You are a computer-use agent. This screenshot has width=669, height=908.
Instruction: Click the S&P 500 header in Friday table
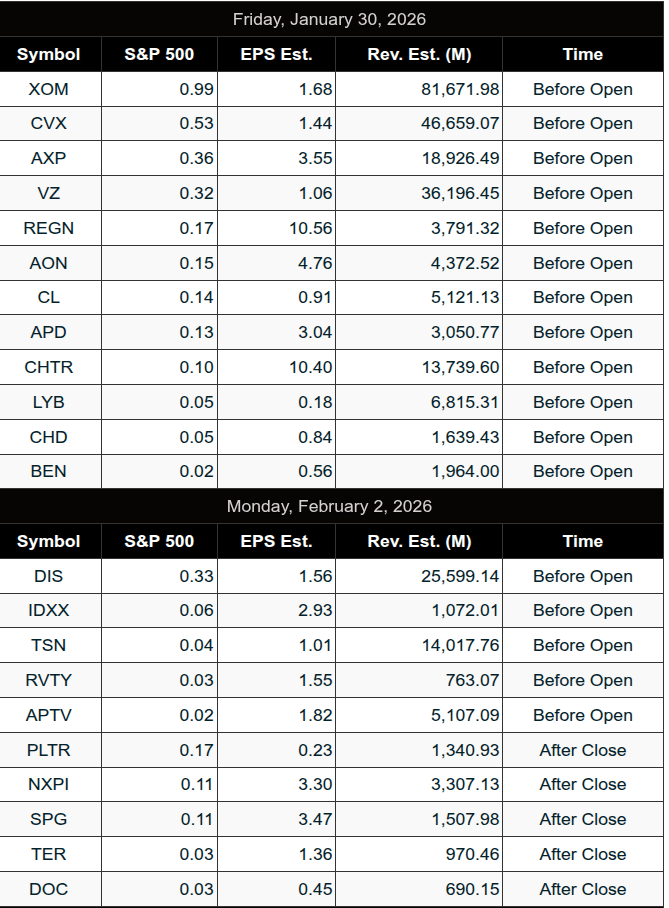(159, 54)
